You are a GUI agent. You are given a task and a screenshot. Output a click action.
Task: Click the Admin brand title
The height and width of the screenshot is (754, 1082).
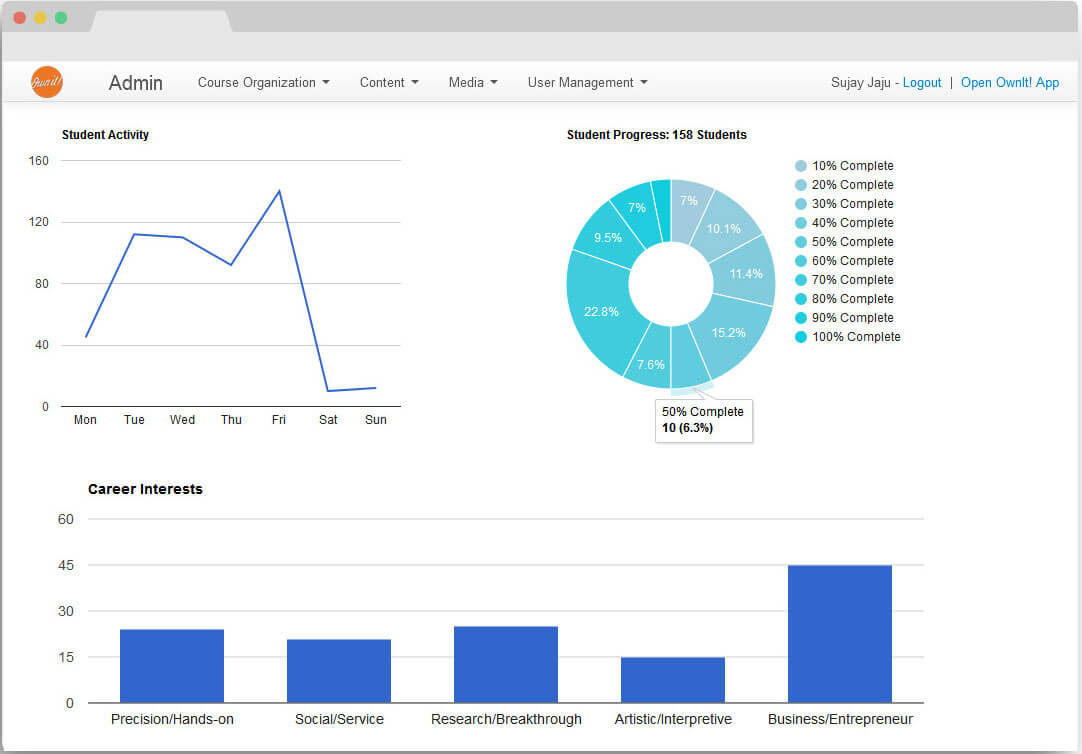point(135,83)
